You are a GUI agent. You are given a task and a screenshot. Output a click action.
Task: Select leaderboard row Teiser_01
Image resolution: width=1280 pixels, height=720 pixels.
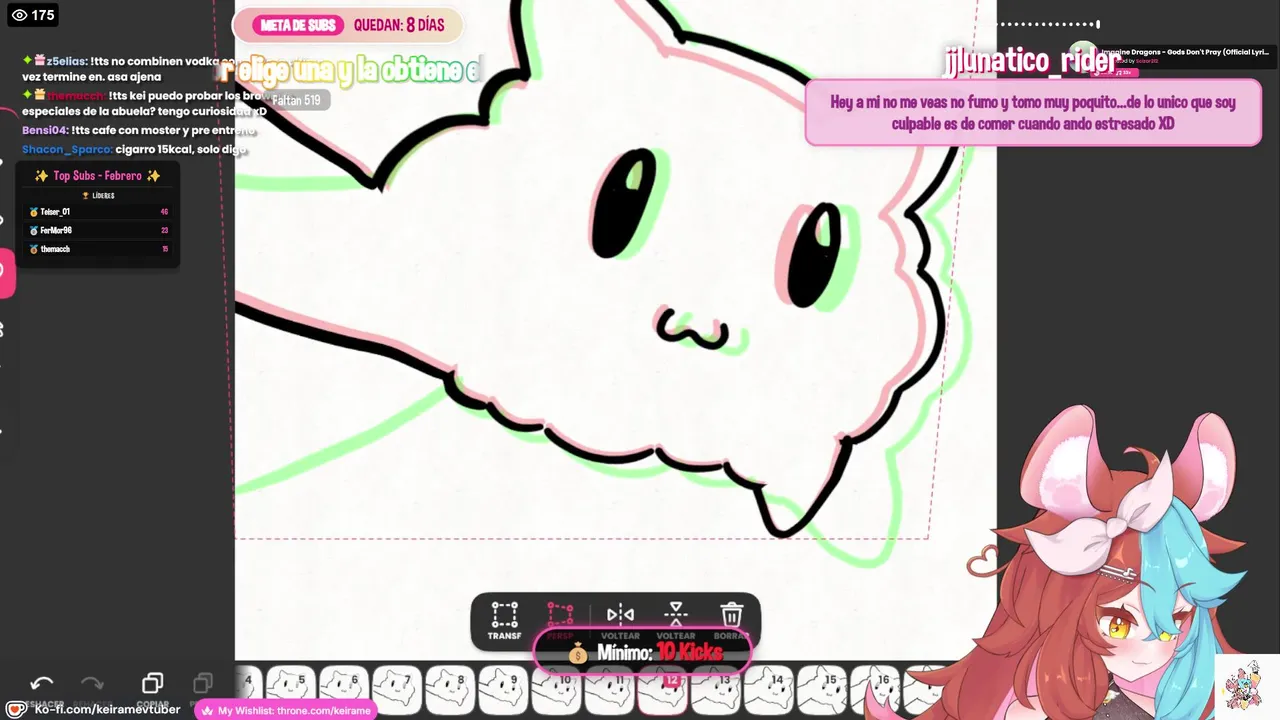(x=98, y=212)
